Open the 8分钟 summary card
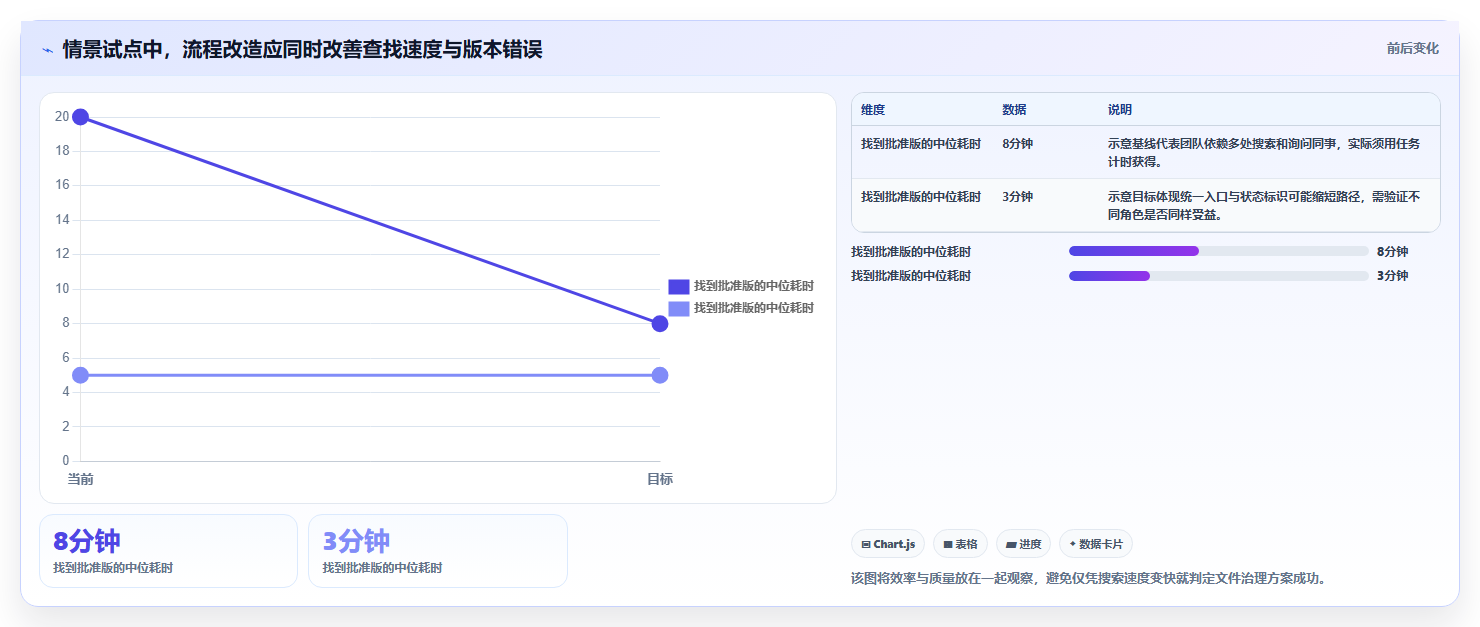This screenshot has height=627, width=1480. [x=168, y=551]
